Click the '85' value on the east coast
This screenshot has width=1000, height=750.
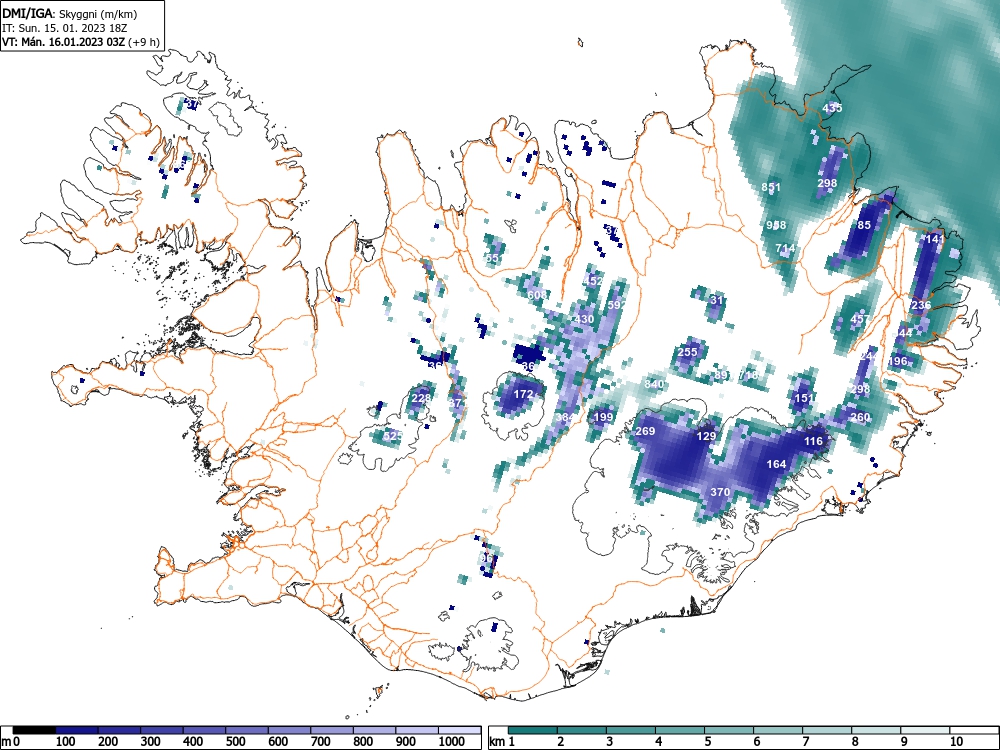864,225
